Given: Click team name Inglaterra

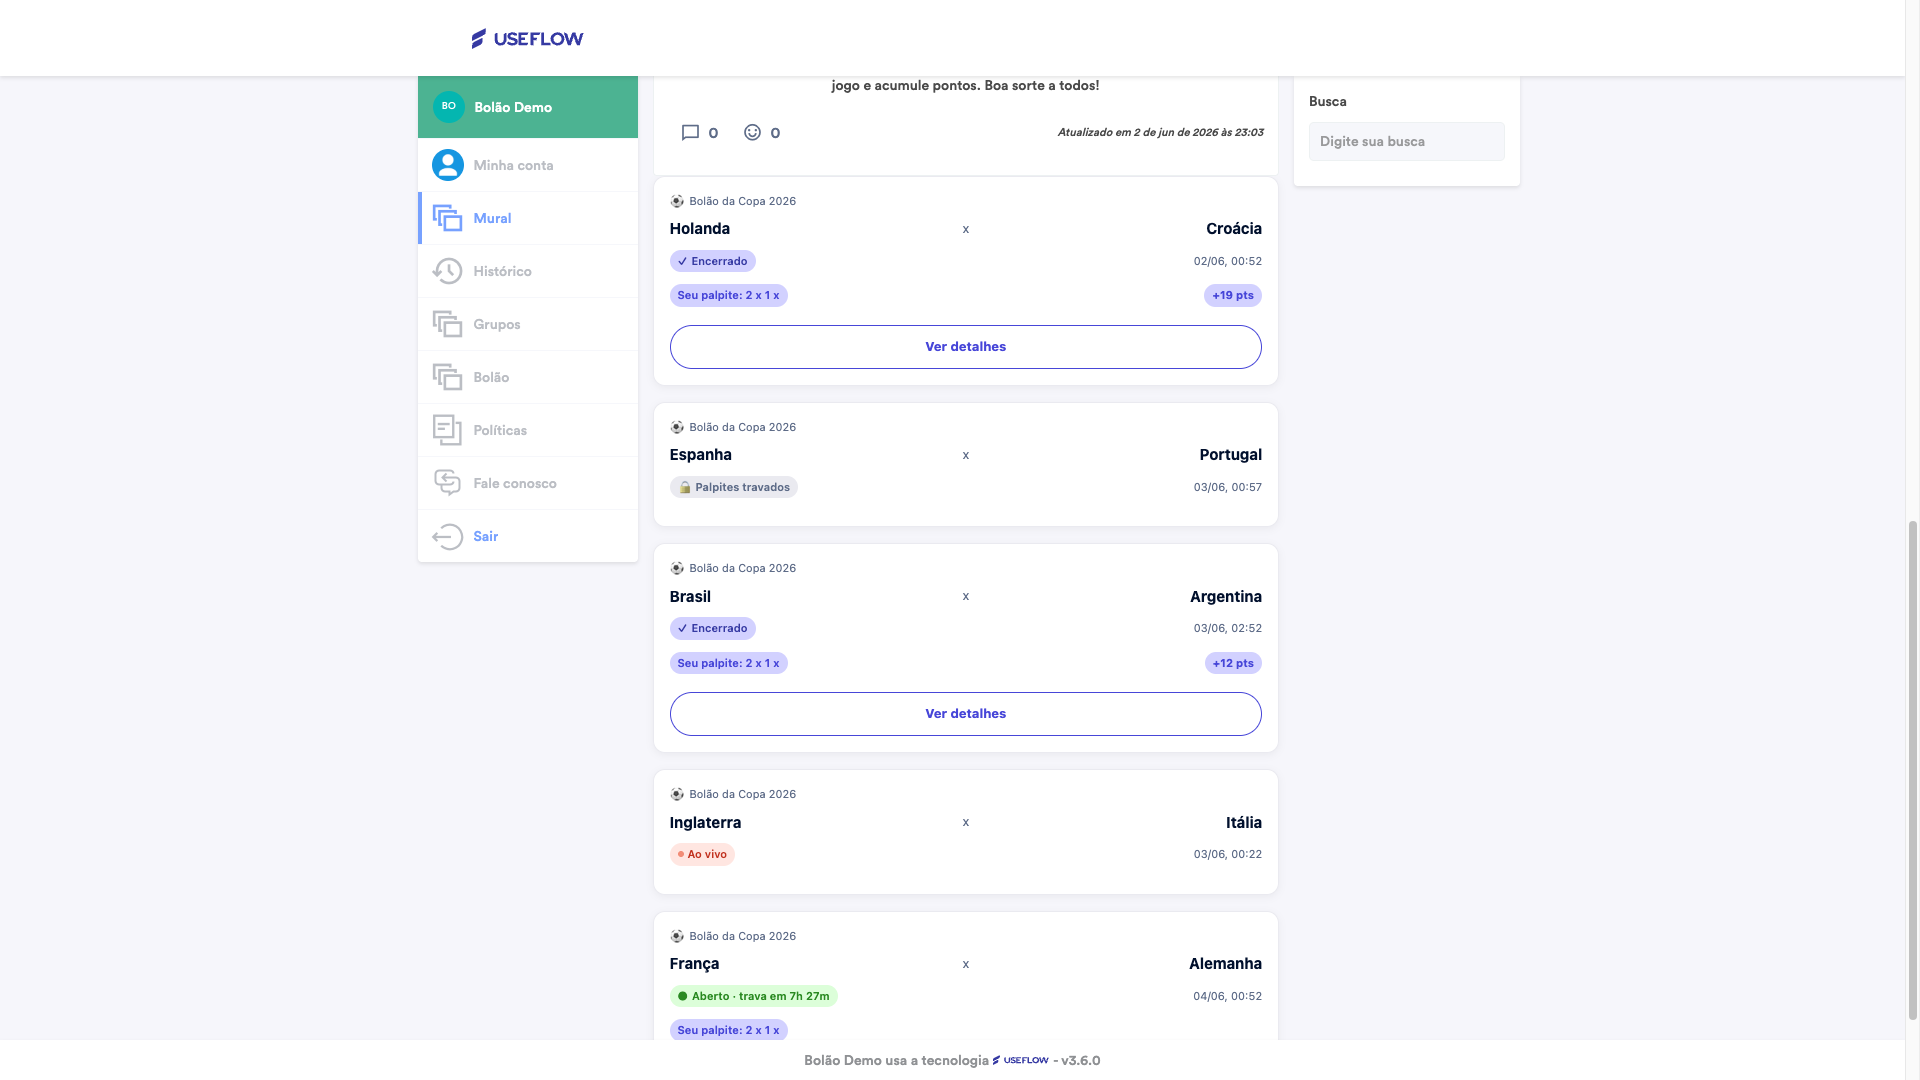Looking at the screenshot, I should tap(706, 823).
